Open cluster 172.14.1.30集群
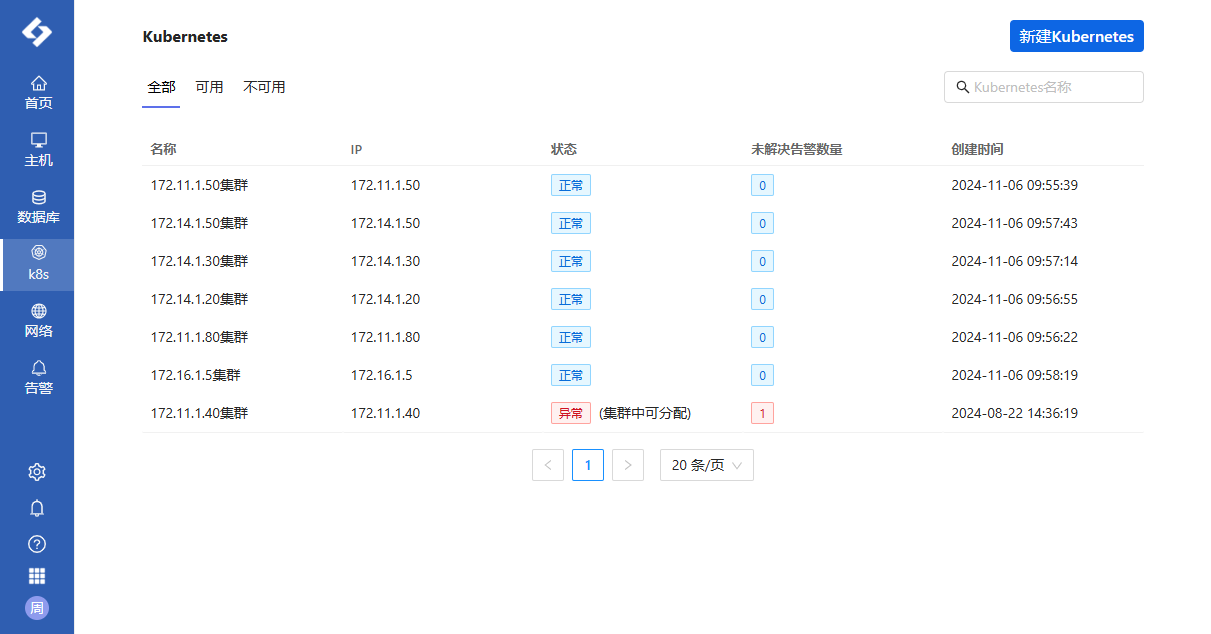Viewport: 1211px width, 634px height. [x=199, y=261]
